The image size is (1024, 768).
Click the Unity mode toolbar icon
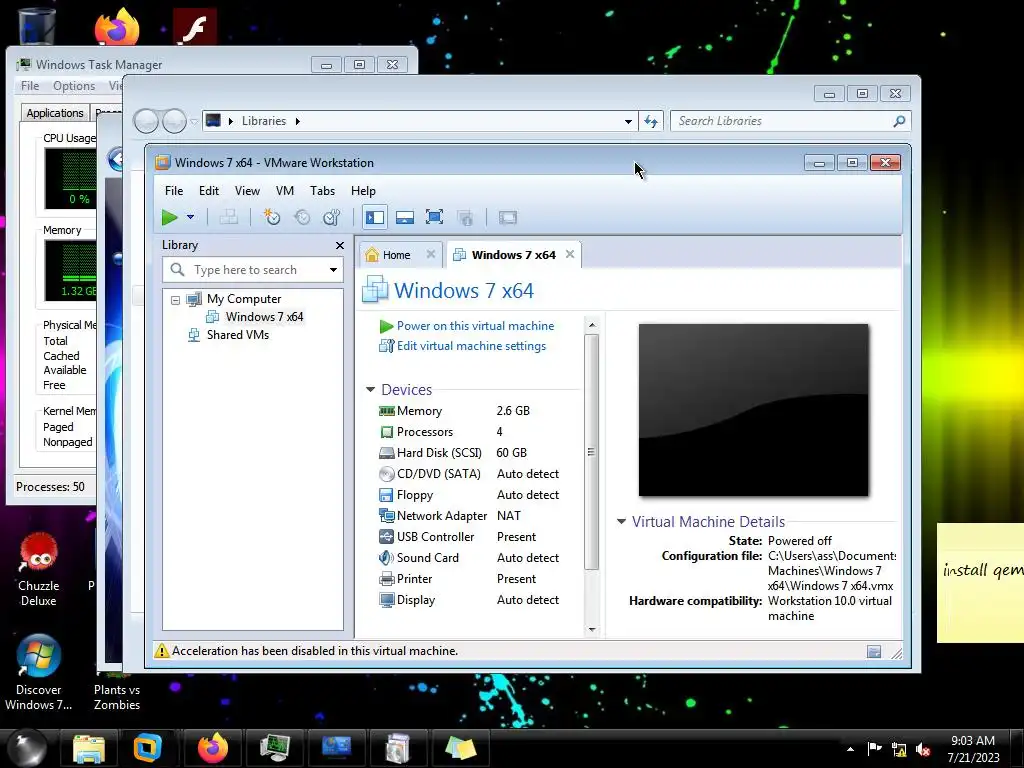(x=465, y=217)
